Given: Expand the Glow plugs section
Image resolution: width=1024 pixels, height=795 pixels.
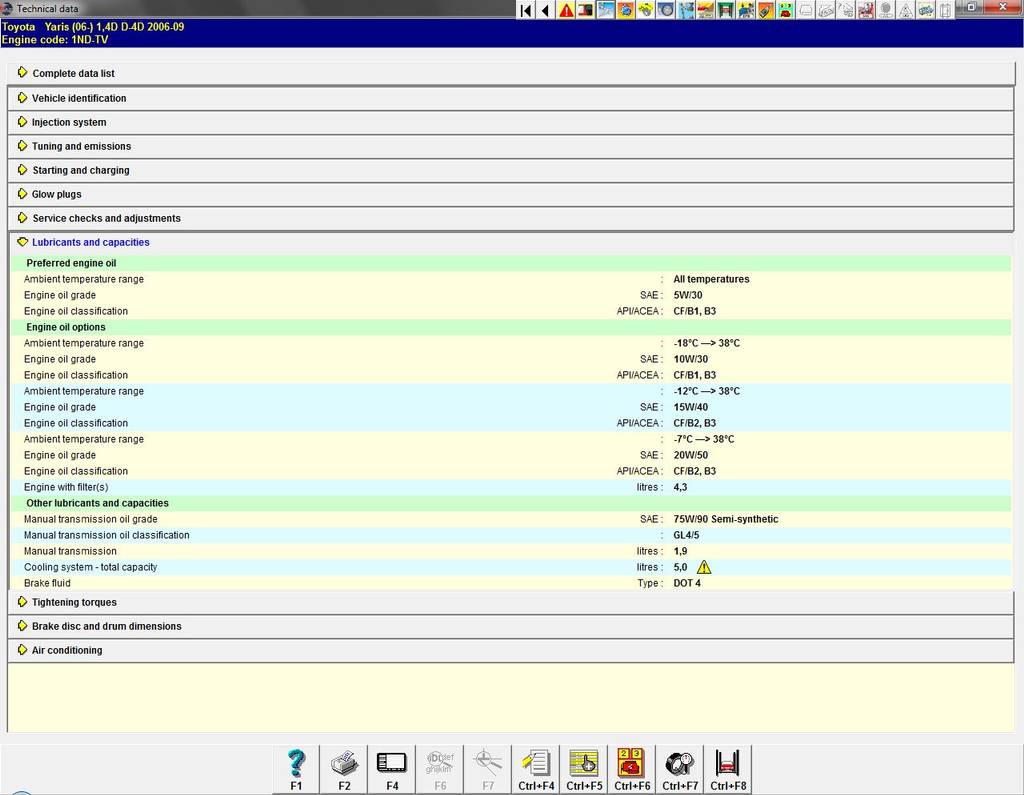Looking at the screenshot, I should pyautogui.click(x=511, y=194).
